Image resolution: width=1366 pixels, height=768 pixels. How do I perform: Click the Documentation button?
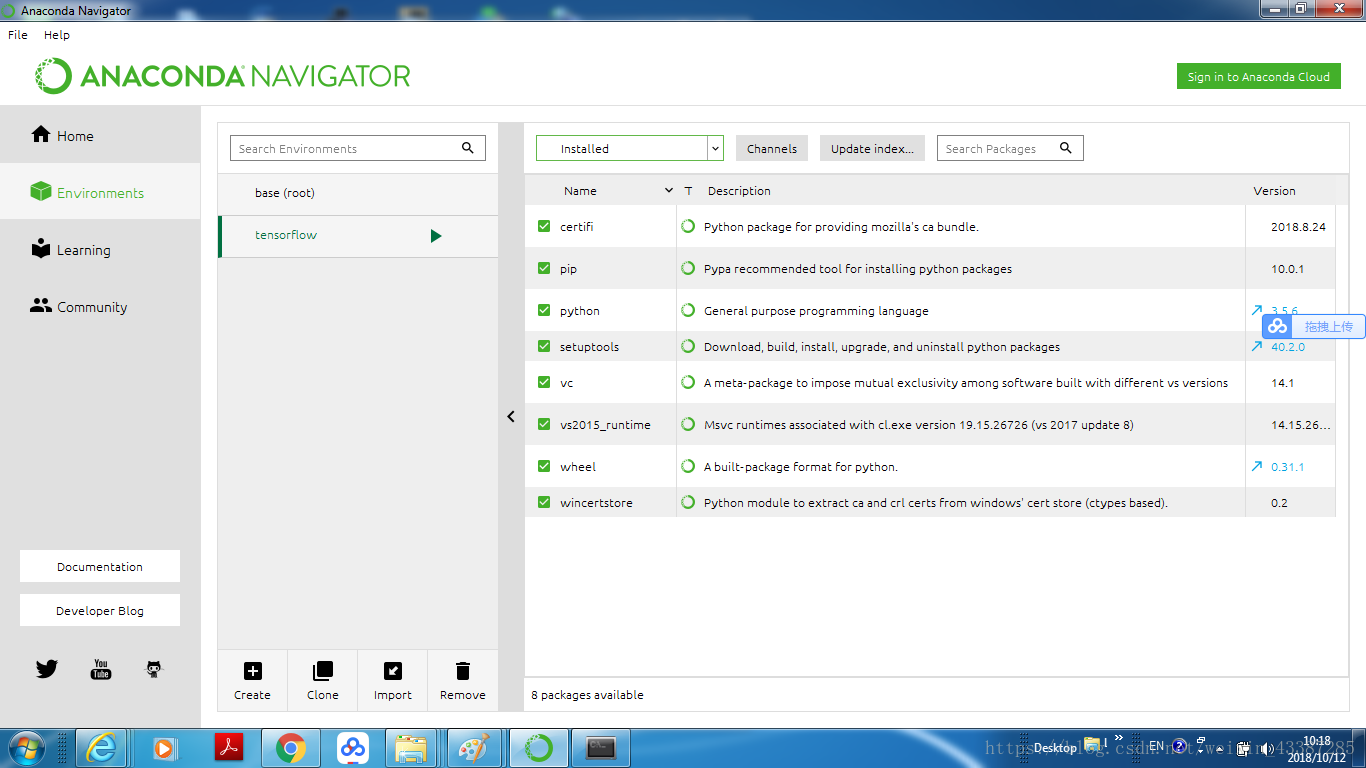(100, 566)
